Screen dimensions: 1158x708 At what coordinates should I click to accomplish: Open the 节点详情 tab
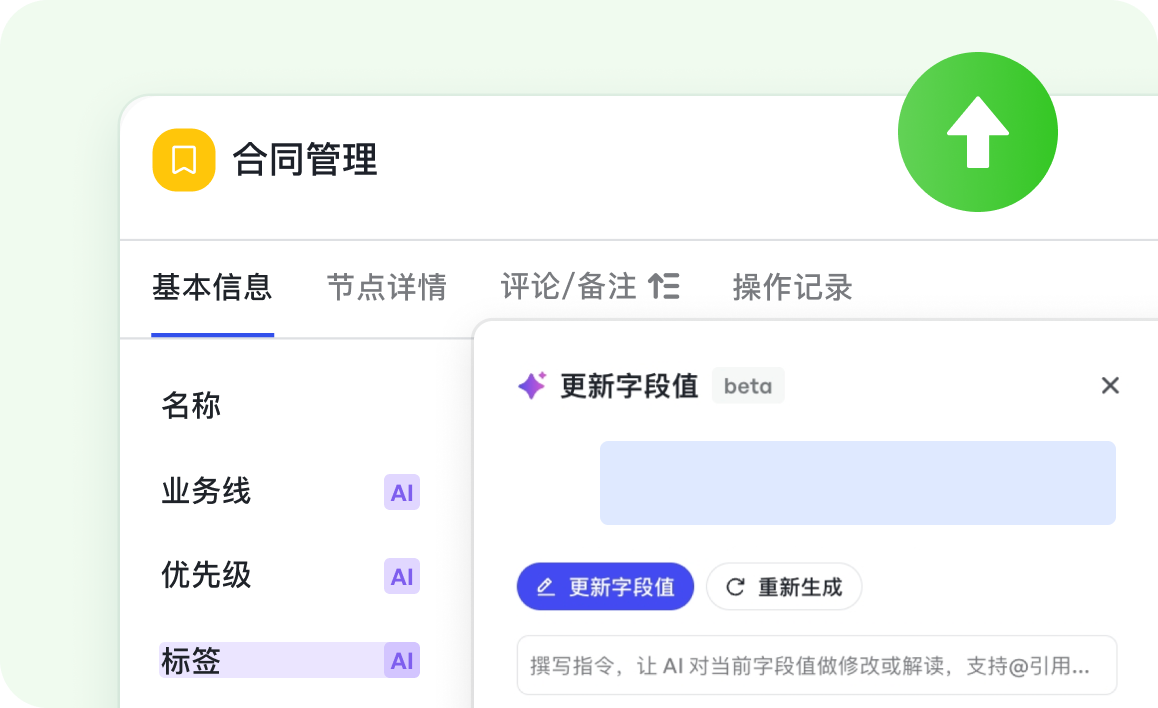[x=387, y=287]
